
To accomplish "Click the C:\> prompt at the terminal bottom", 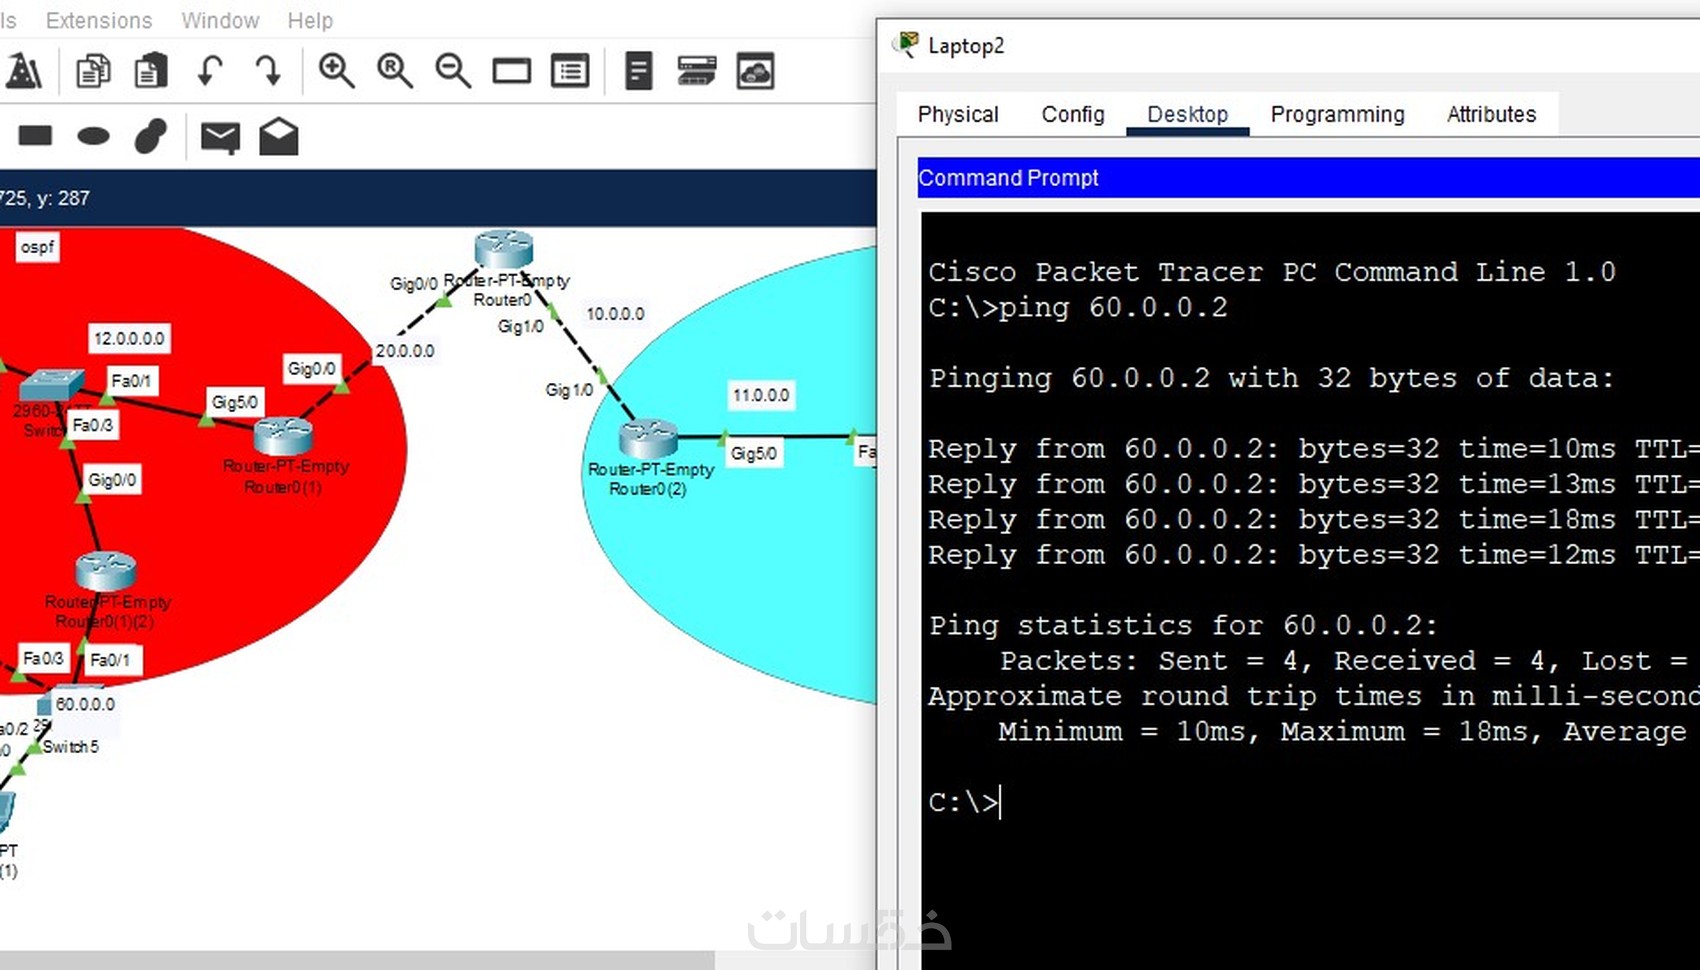I will tap(963, 802).
